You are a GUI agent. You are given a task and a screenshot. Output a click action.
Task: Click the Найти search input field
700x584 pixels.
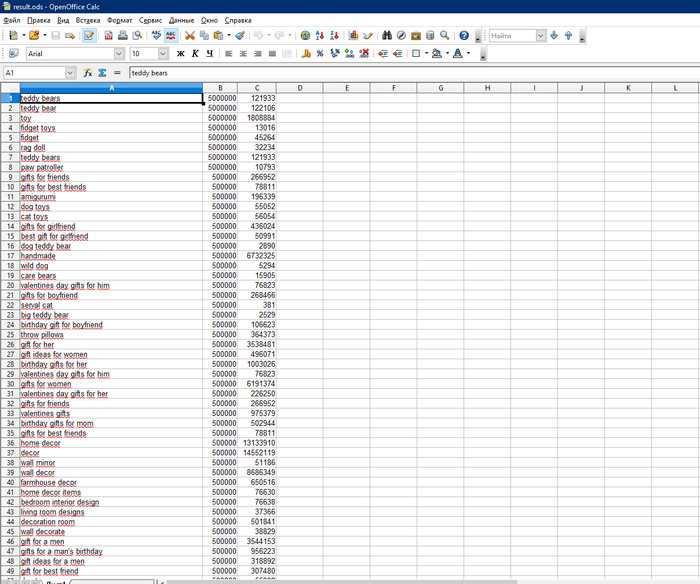(512, 35)
